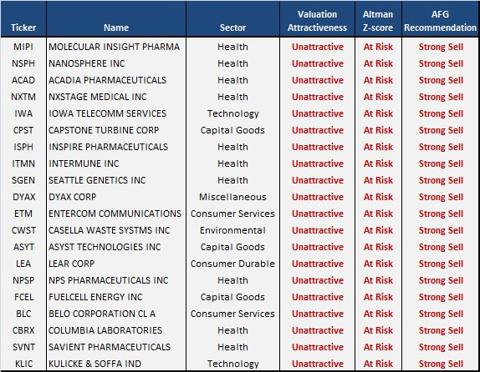Click the Technology sector for Iowa Telecomm

point(233,114)
